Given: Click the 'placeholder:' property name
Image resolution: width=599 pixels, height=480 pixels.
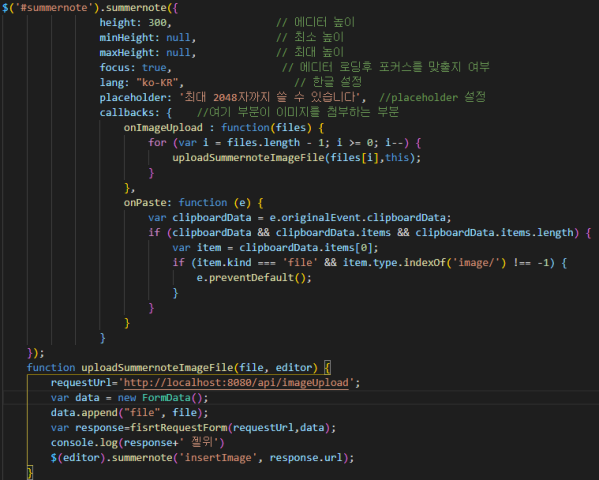Looking at the screenshot, I should click(135, 97).
